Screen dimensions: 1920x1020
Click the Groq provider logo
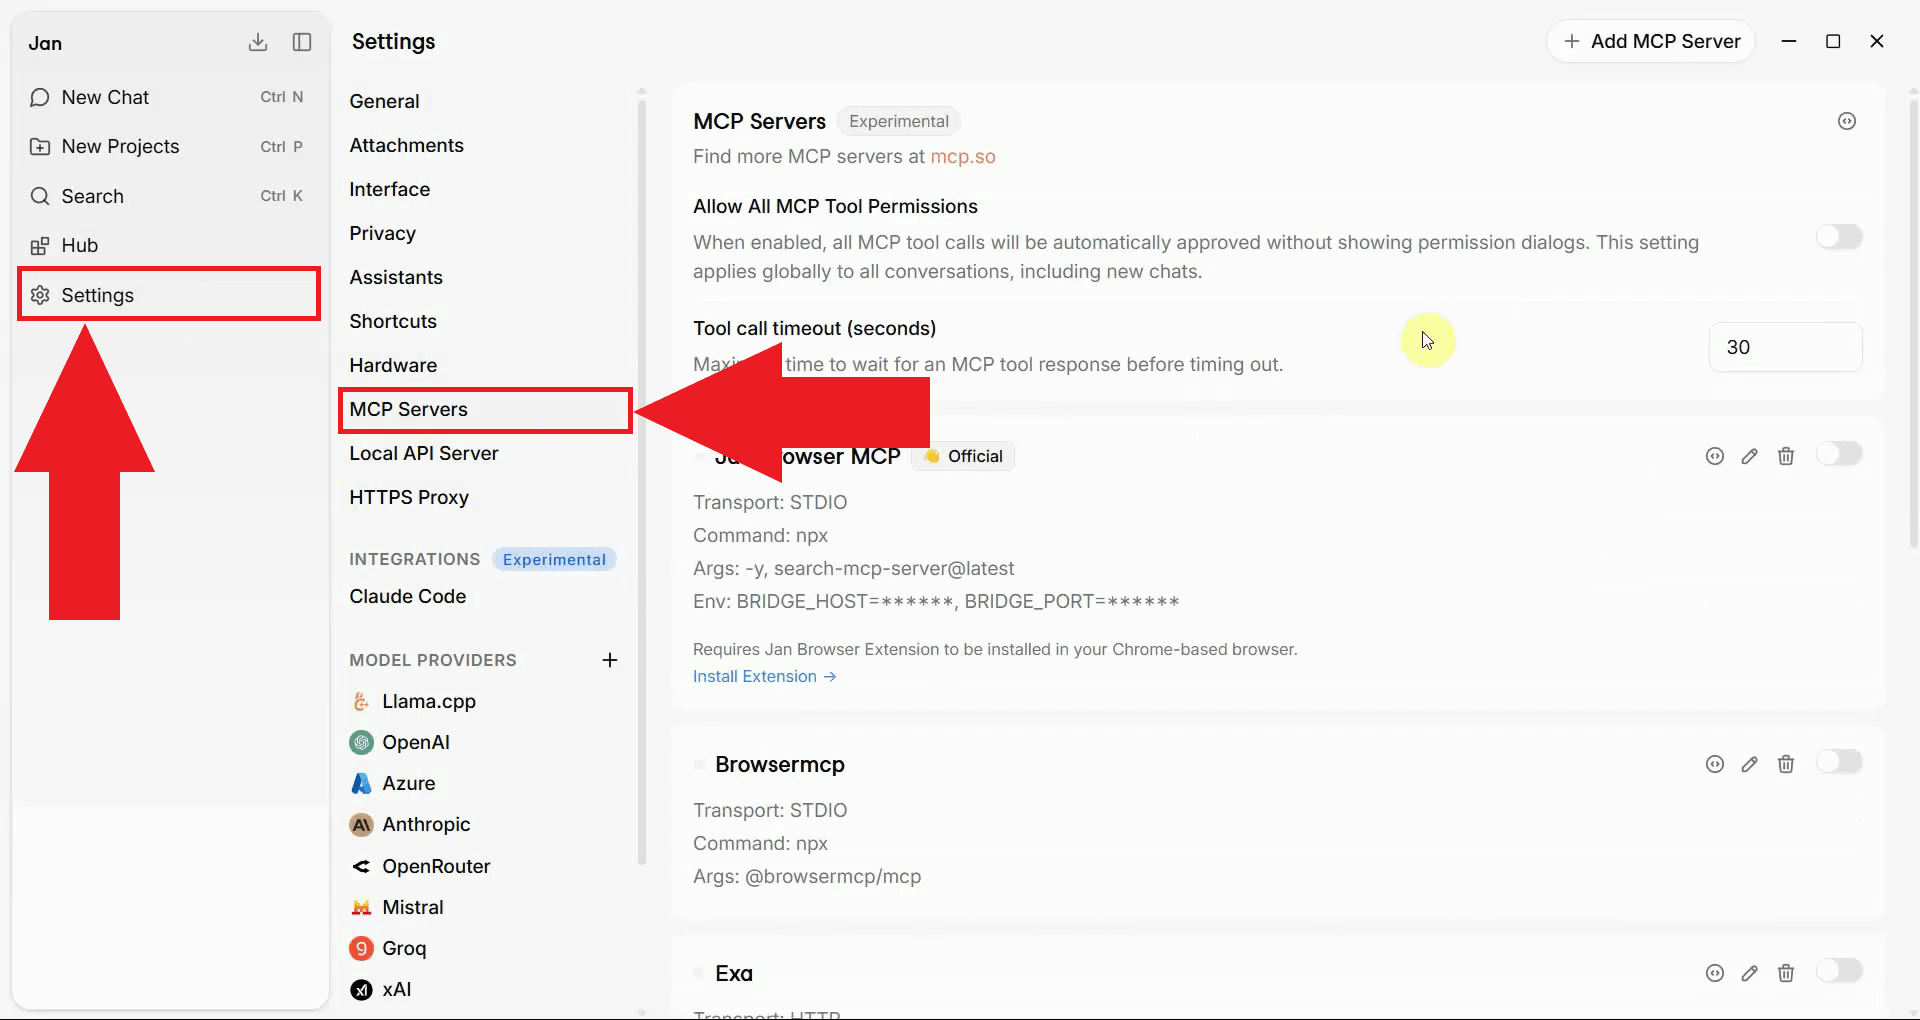361,949
